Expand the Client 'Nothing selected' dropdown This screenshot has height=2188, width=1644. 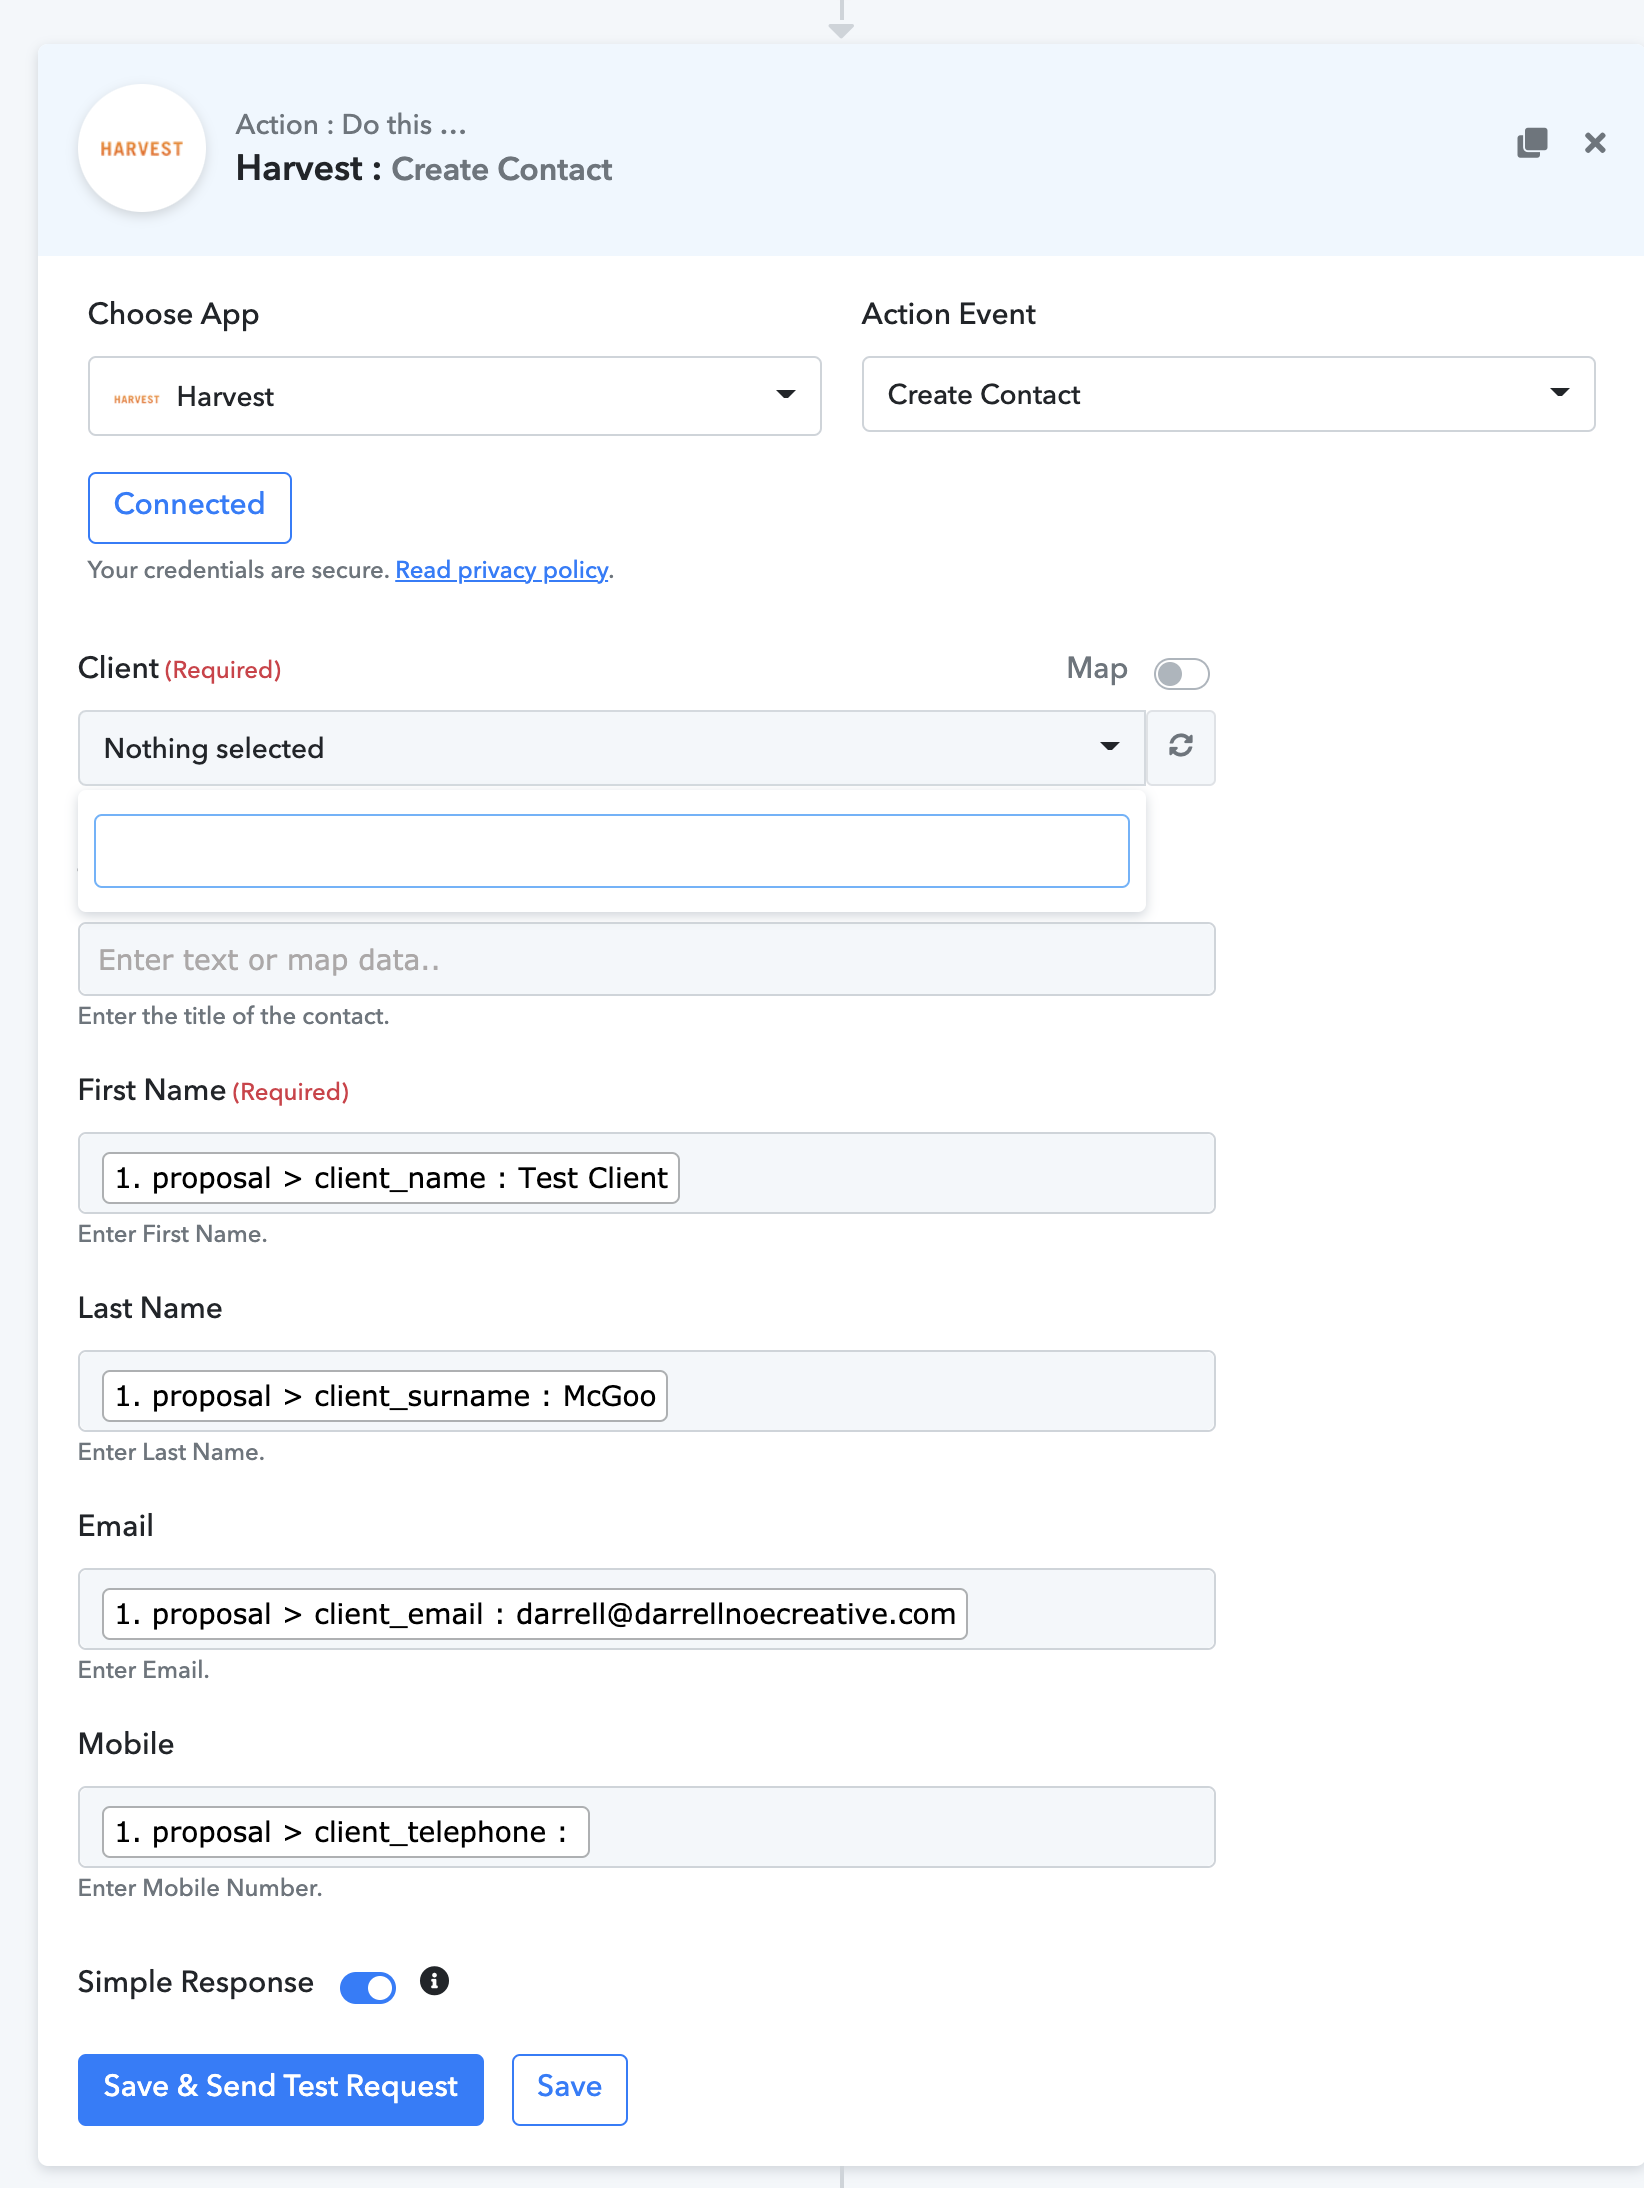click(x=611, y=748)
